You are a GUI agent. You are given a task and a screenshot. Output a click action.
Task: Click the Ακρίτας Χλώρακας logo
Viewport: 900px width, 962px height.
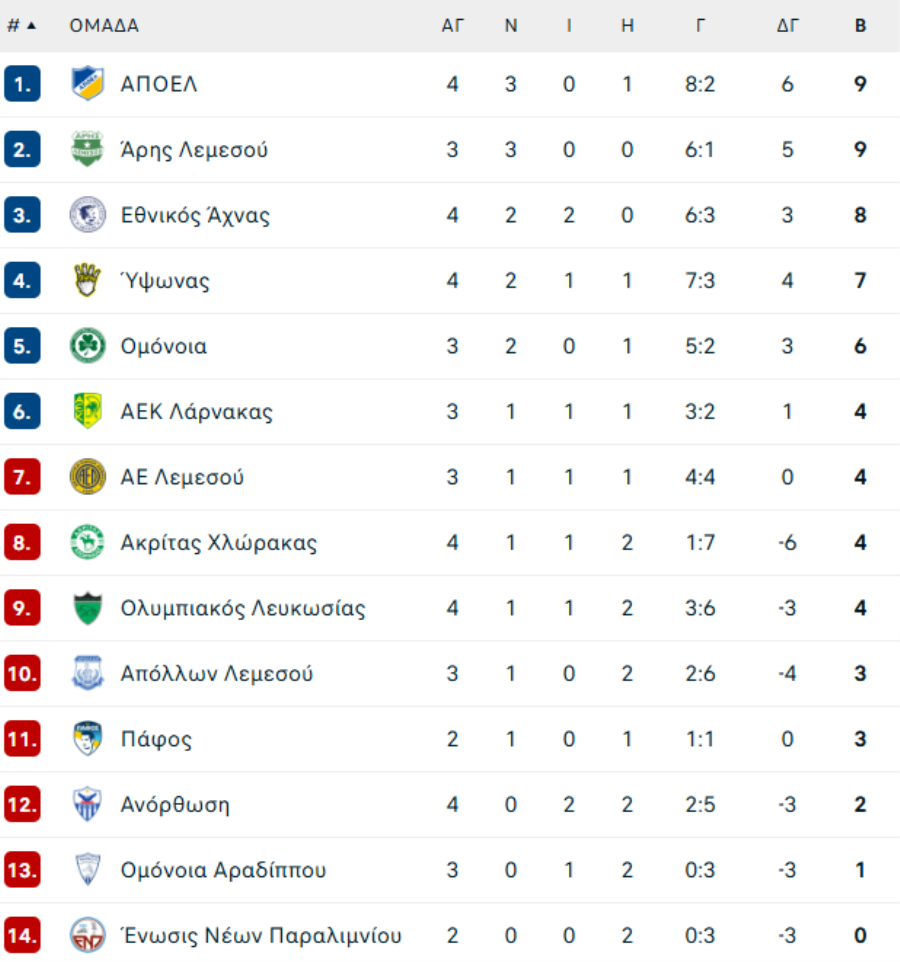pyautogui.click(x=87, y=542)
